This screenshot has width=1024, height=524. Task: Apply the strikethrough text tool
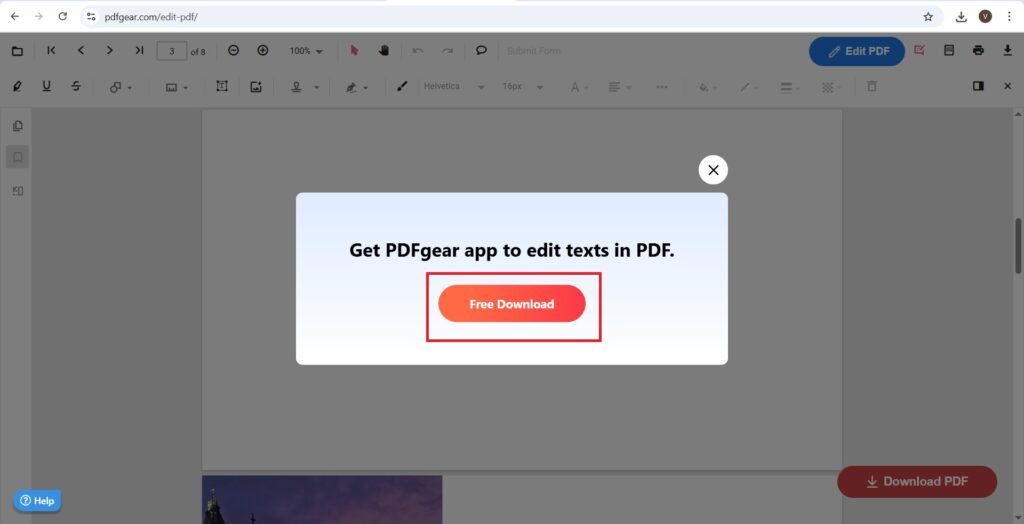(76, 87)
